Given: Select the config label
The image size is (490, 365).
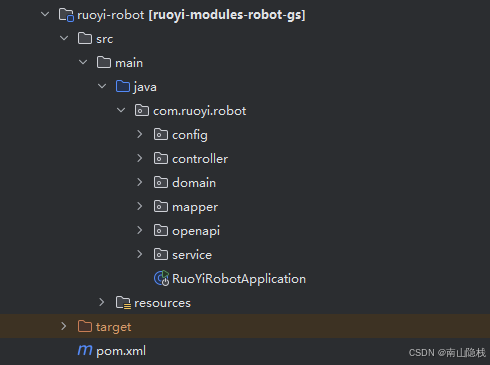Looking at the screenshot, I should [x=190, y=135].
